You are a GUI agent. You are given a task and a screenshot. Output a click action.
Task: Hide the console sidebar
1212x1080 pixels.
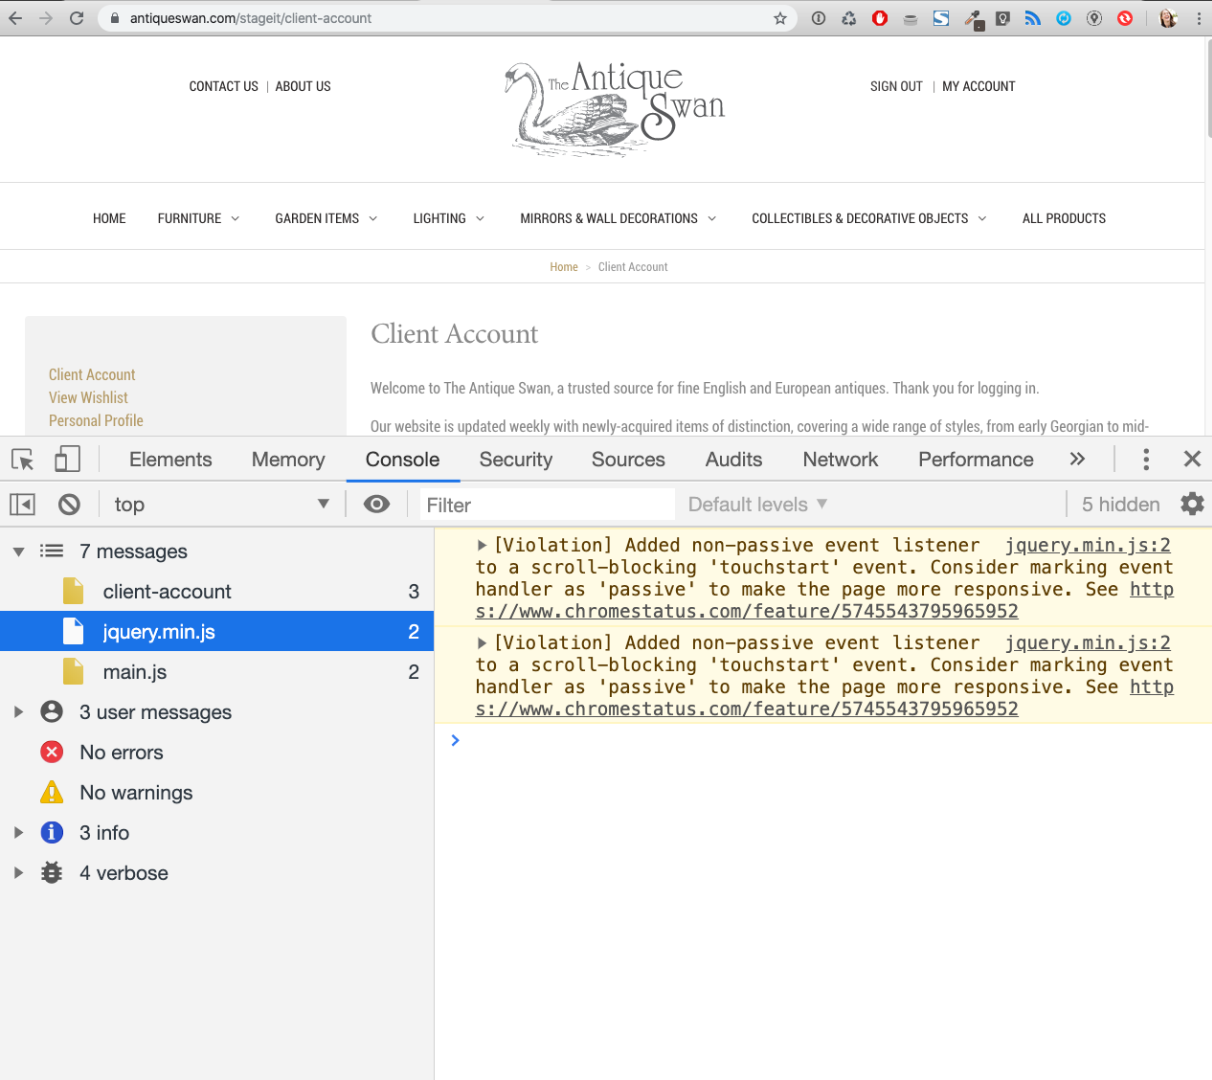point(22,504)
